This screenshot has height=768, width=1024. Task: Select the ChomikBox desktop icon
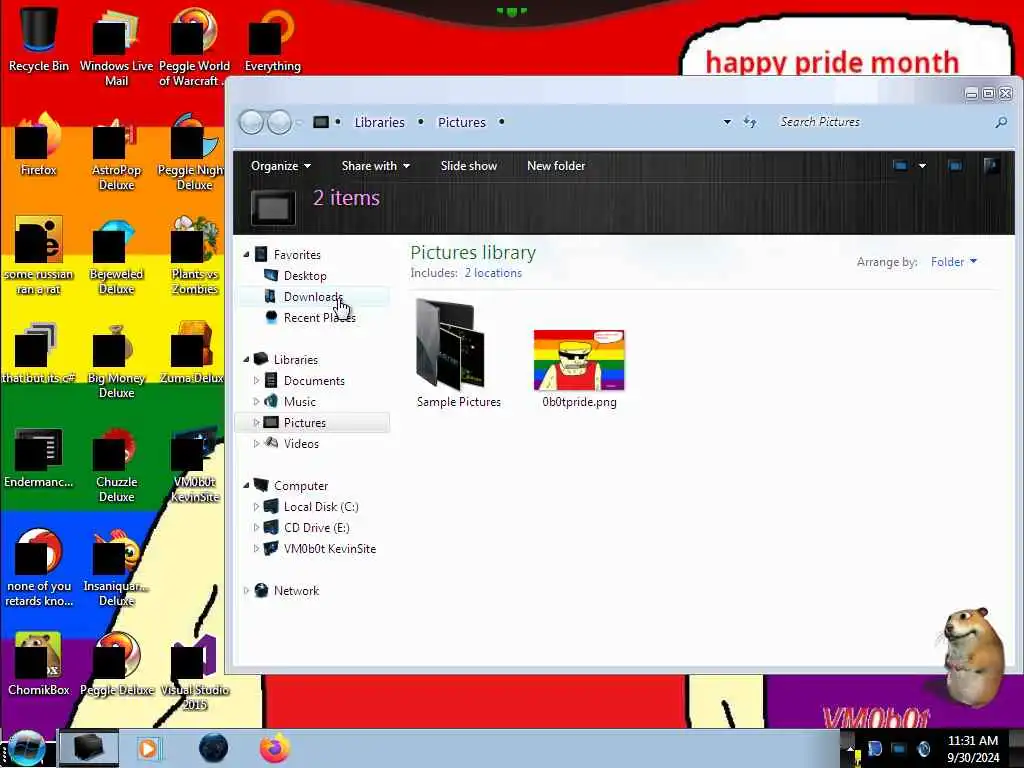point(39,664)
